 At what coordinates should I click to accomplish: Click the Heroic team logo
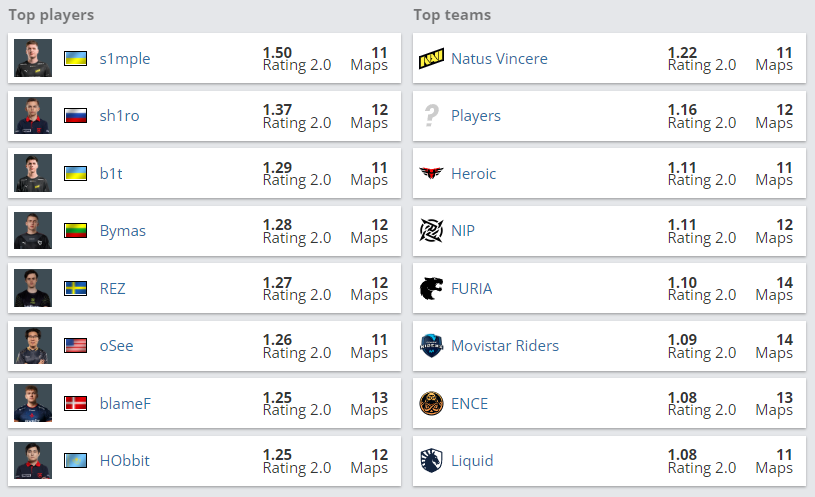coord(431,173)
